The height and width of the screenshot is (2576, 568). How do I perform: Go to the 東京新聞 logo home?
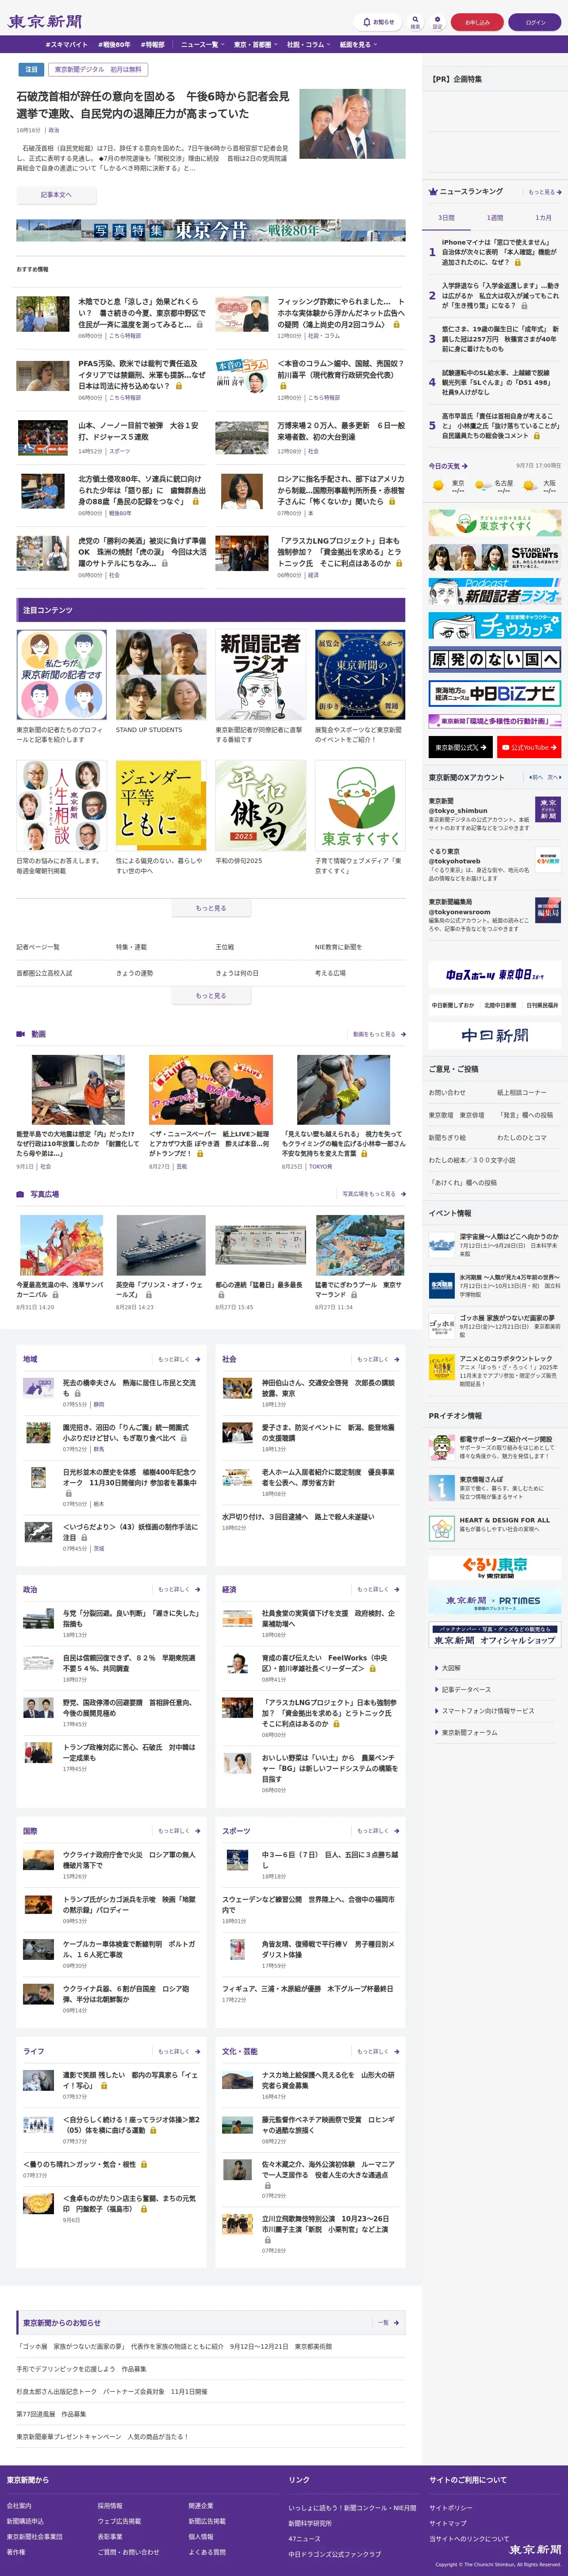(x=45, y=21)
